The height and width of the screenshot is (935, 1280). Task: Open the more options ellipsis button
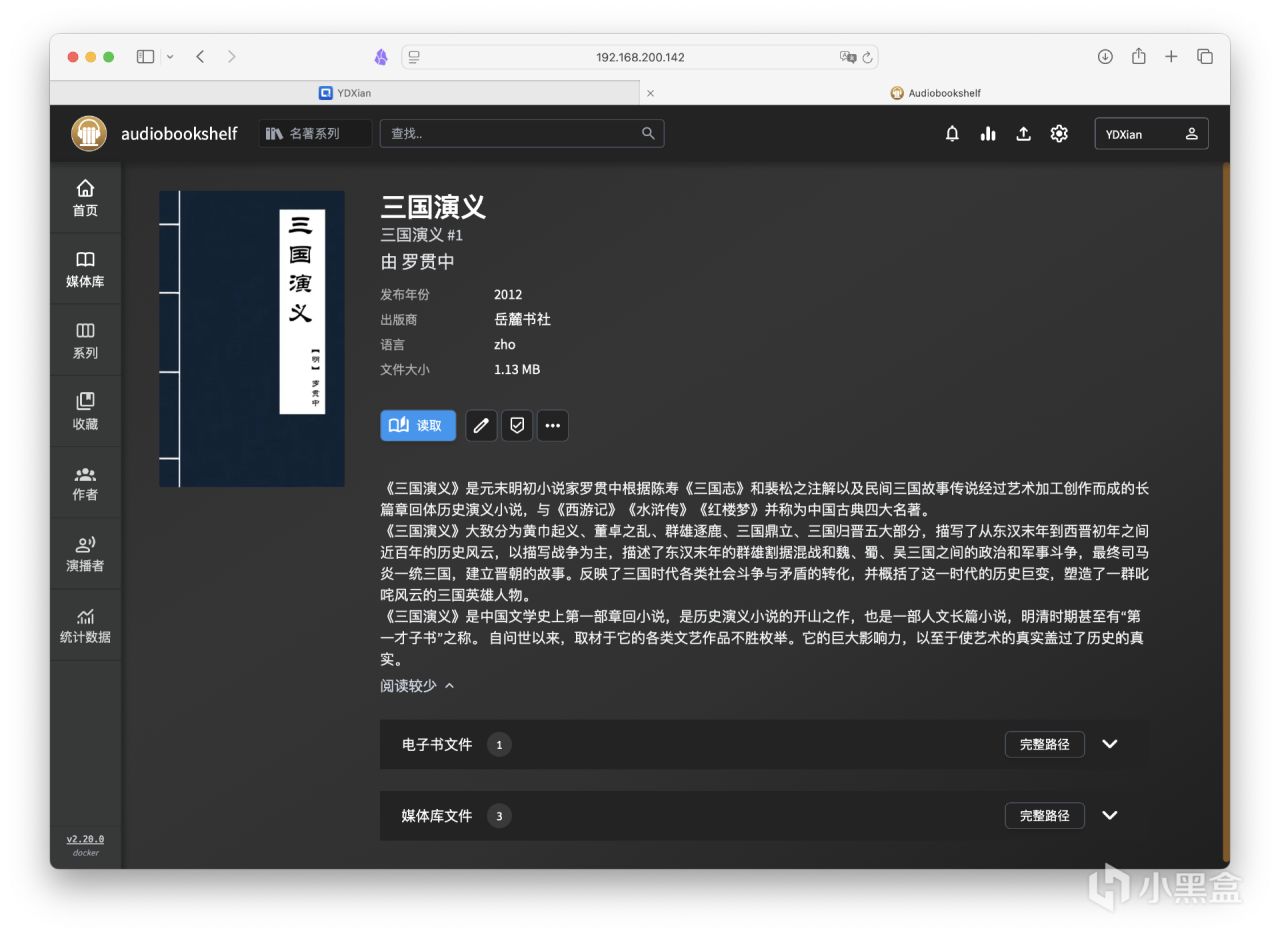click(x=553, y=425)
